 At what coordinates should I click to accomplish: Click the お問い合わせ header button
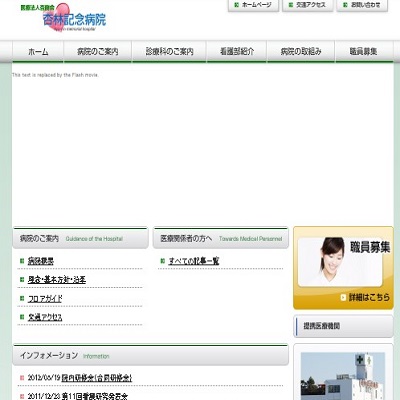(362, 5)
